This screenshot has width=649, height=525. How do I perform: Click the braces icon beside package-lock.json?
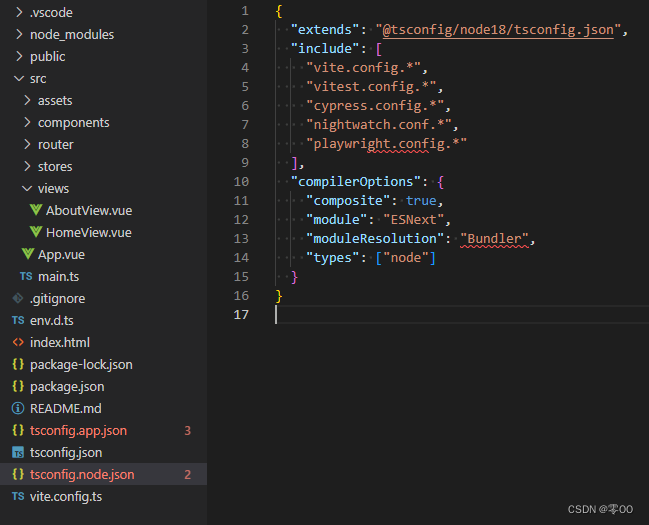pos(18,364)
